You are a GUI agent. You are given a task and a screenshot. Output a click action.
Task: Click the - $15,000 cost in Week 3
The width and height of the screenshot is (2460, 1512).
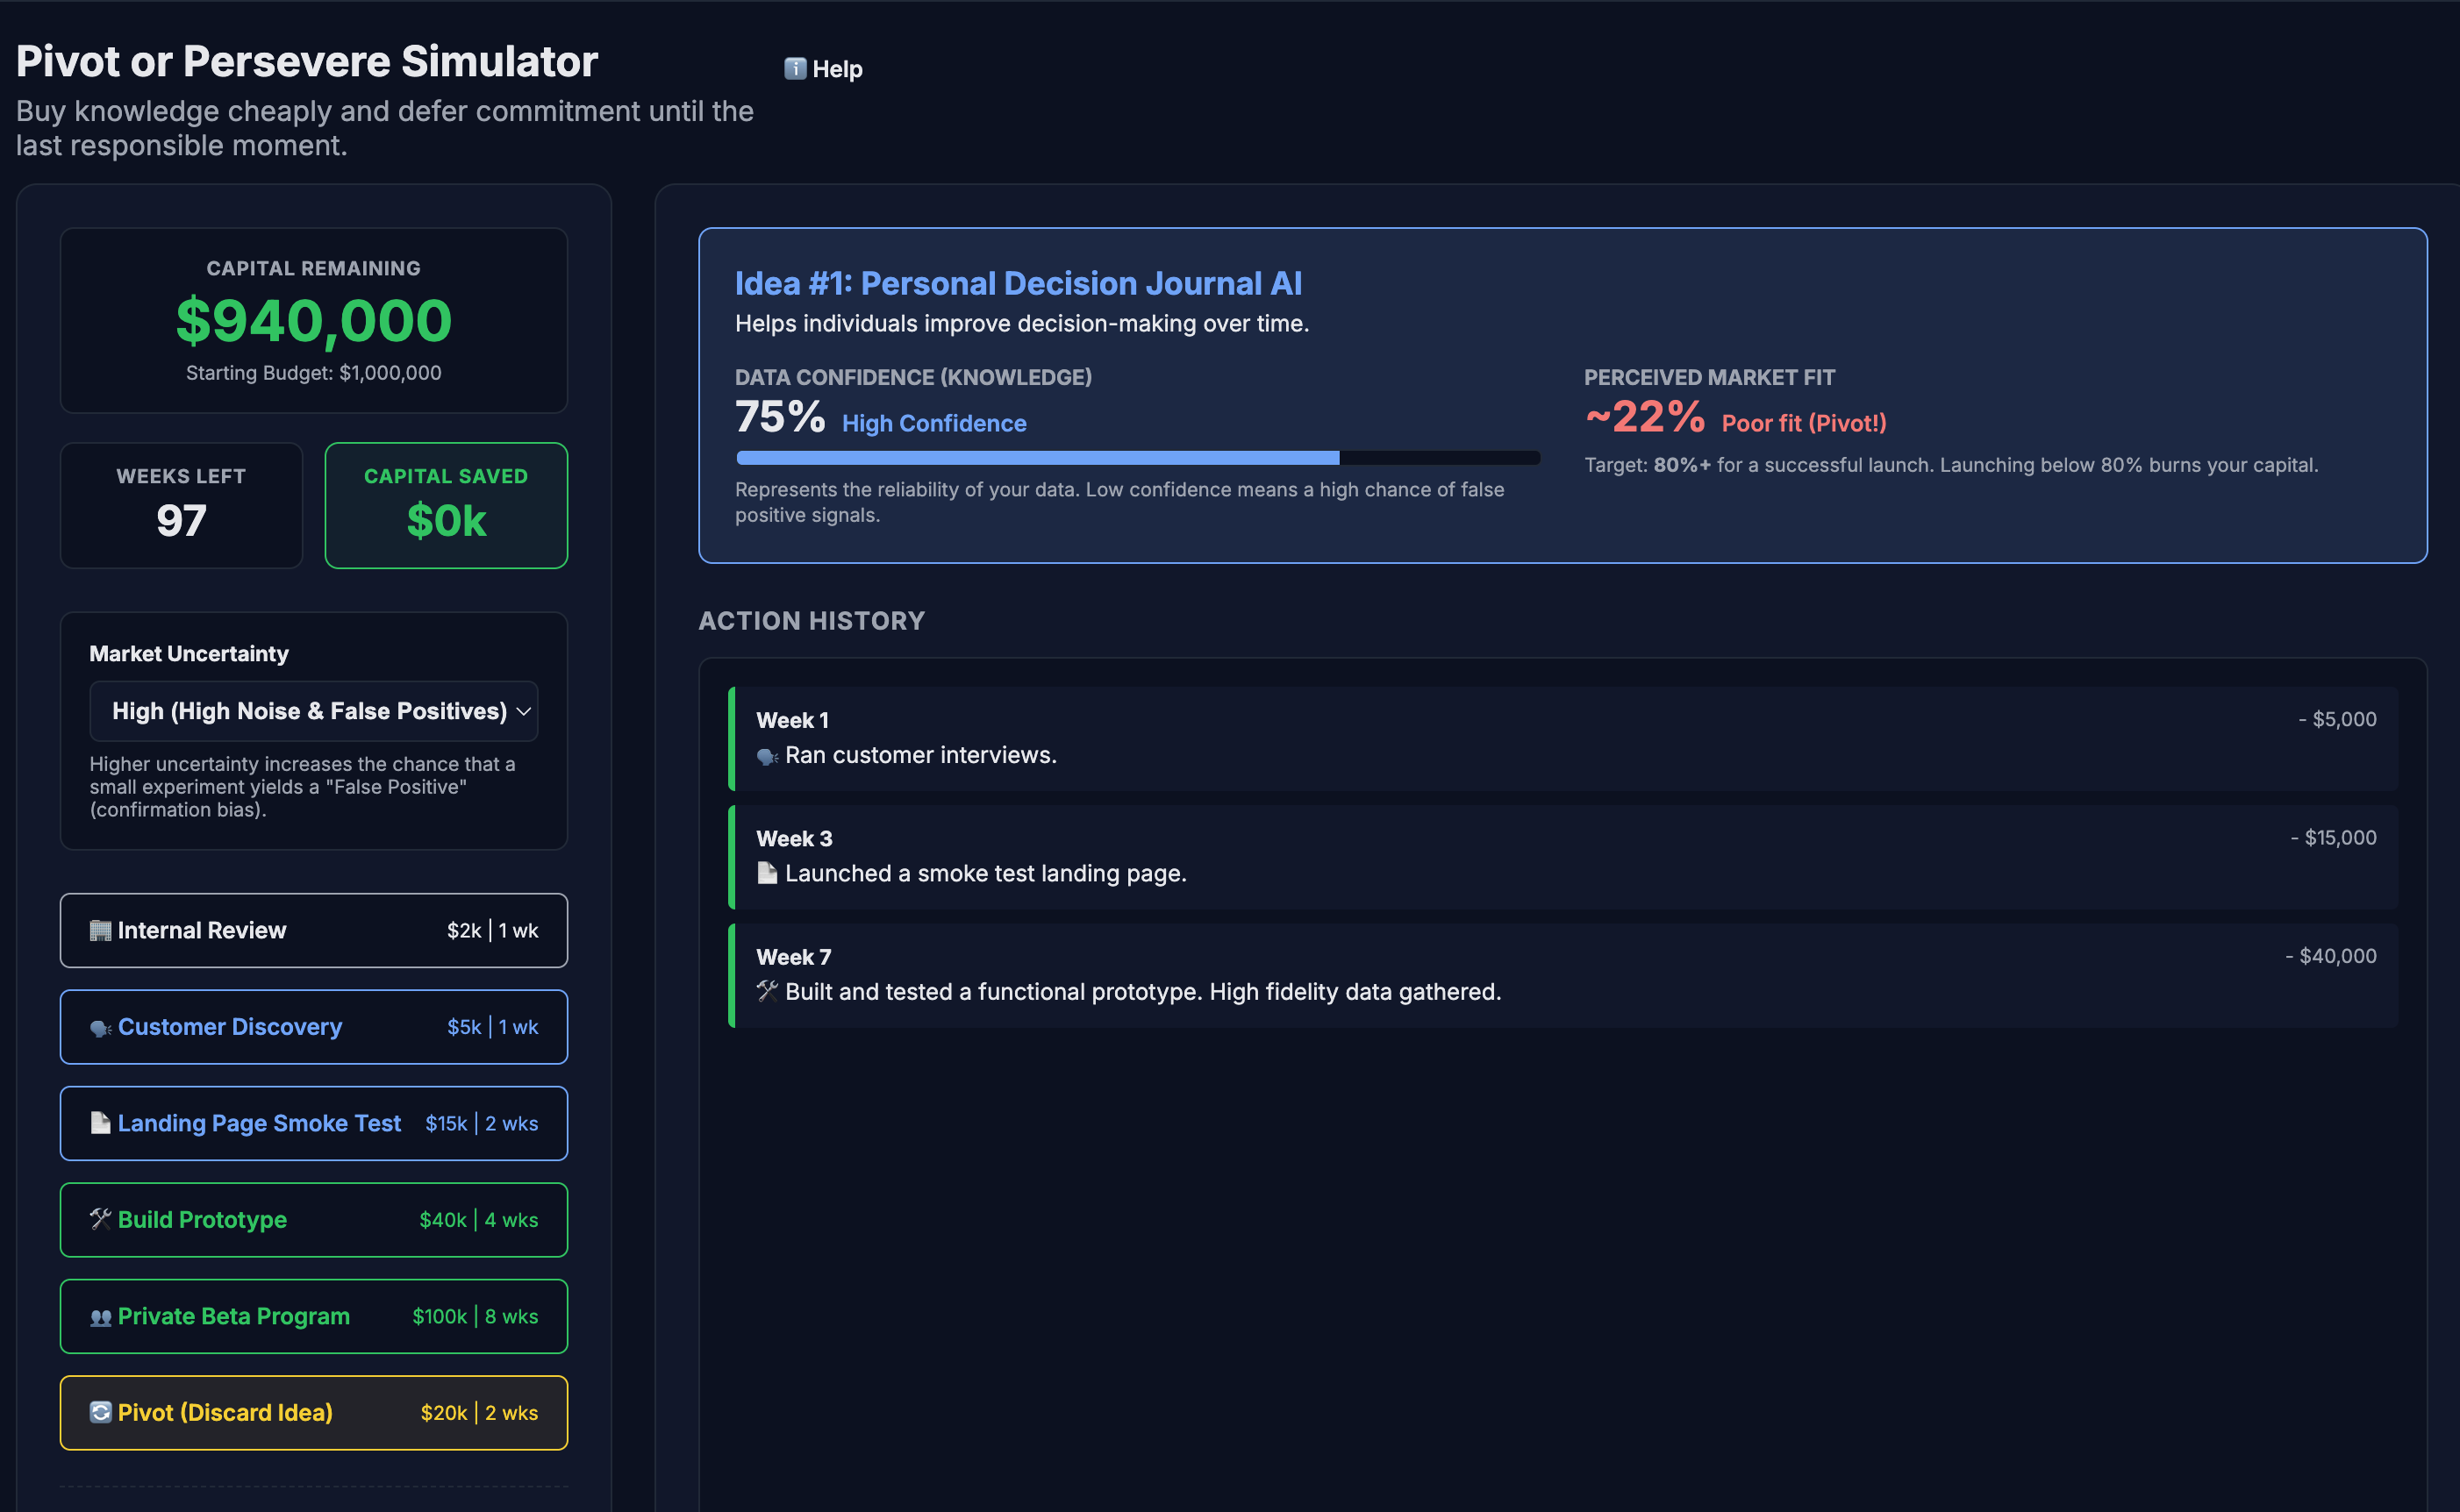[x=2334, y=838]
